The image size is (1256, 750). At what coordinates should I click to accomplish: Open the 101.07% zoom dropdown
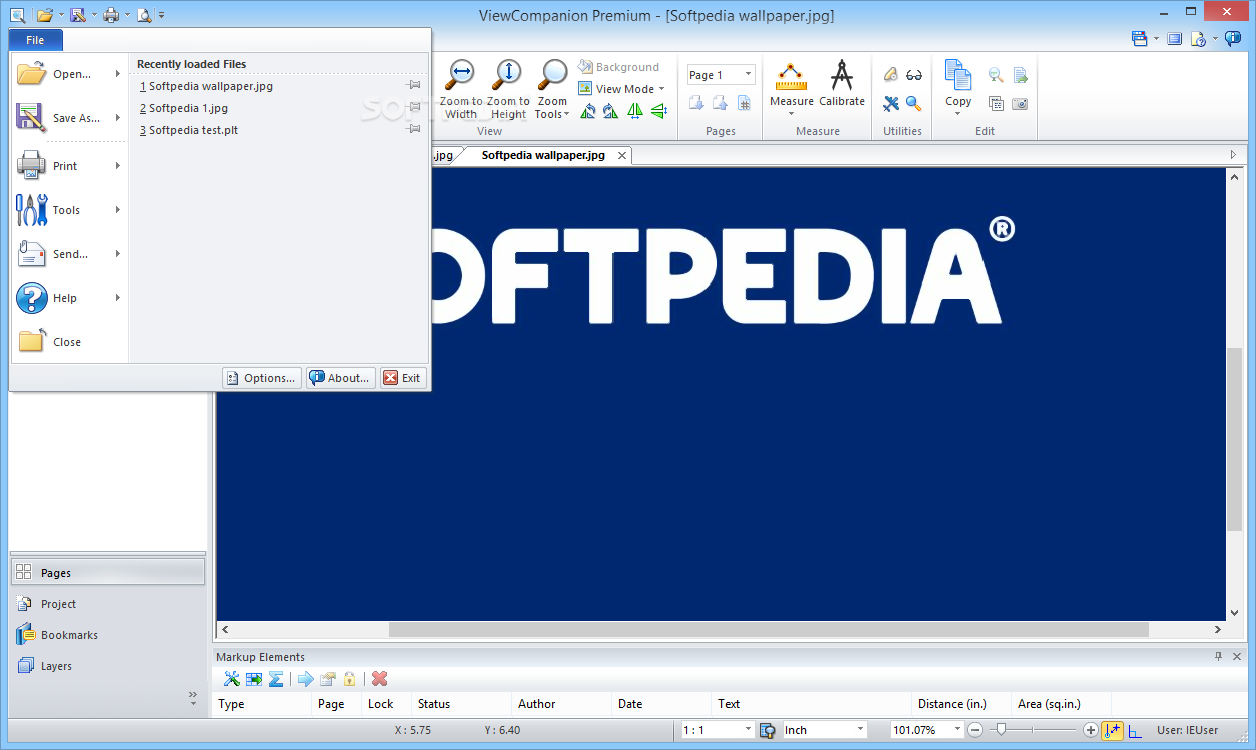957,730
